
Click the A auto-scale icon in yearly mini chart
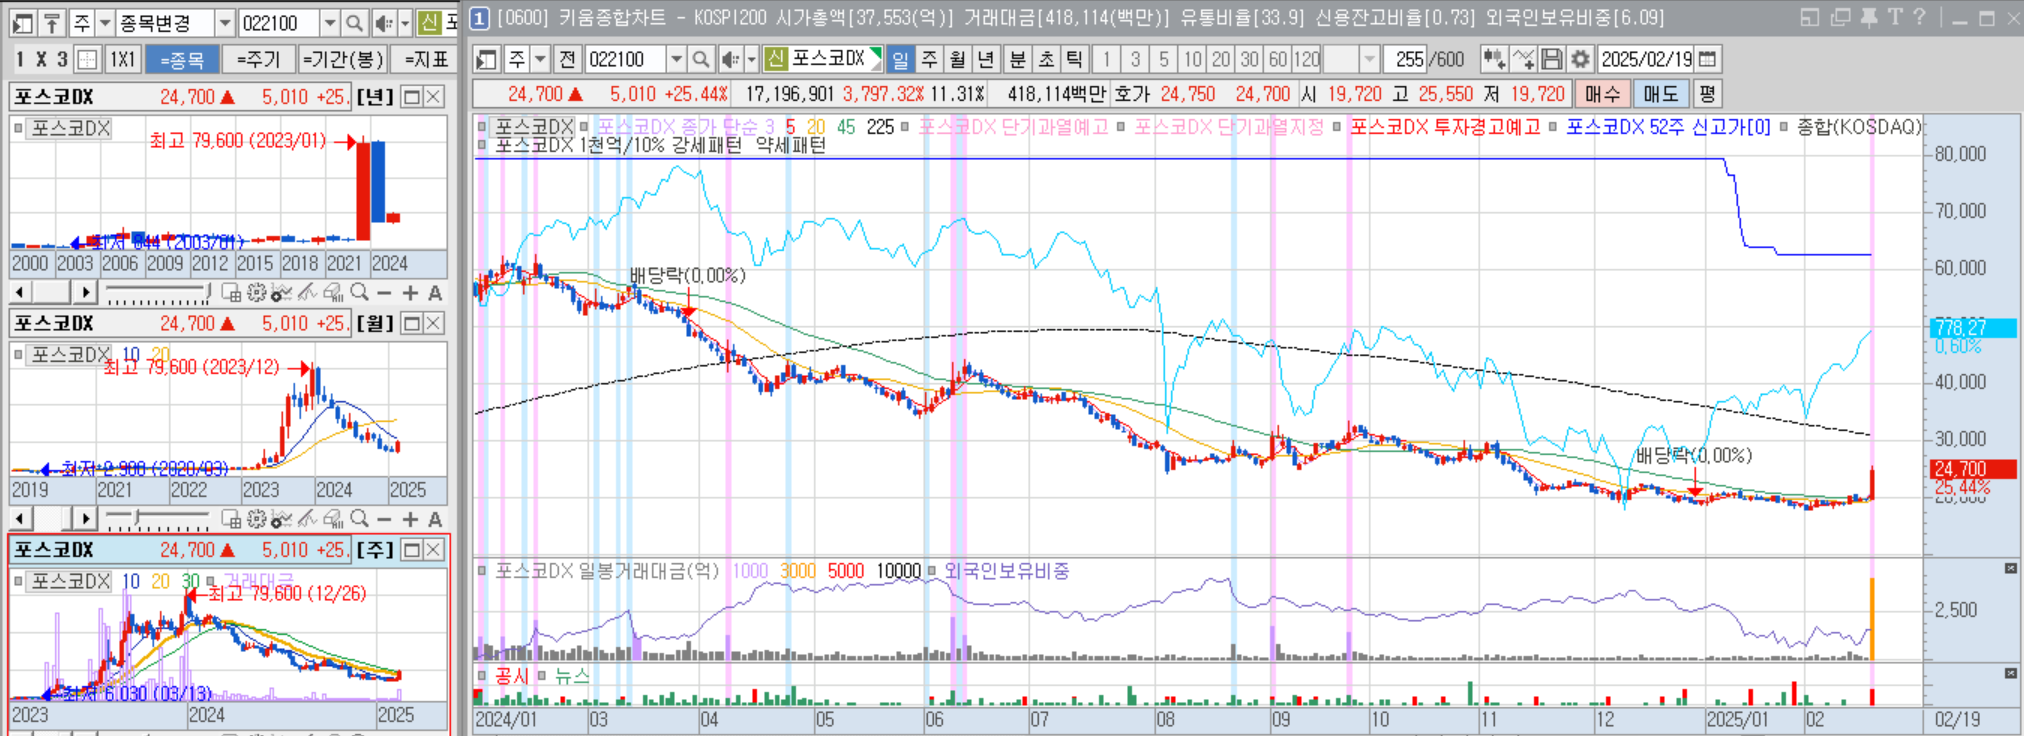[x=435, y=293]
